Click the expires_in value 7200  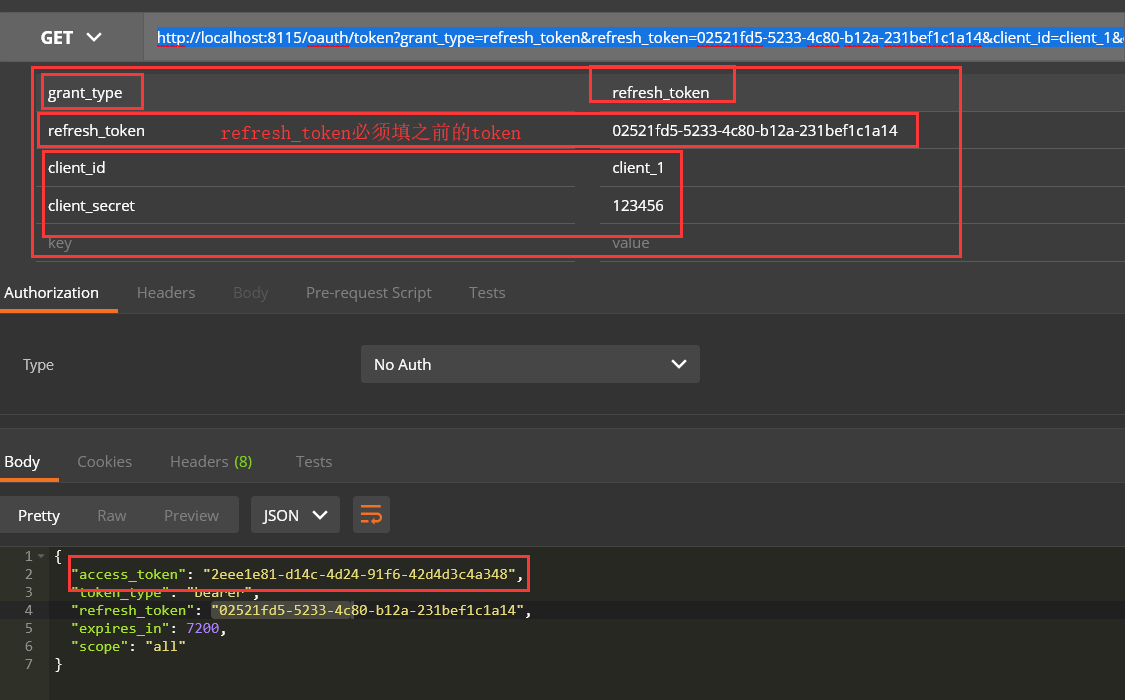(x=202, y=628)
